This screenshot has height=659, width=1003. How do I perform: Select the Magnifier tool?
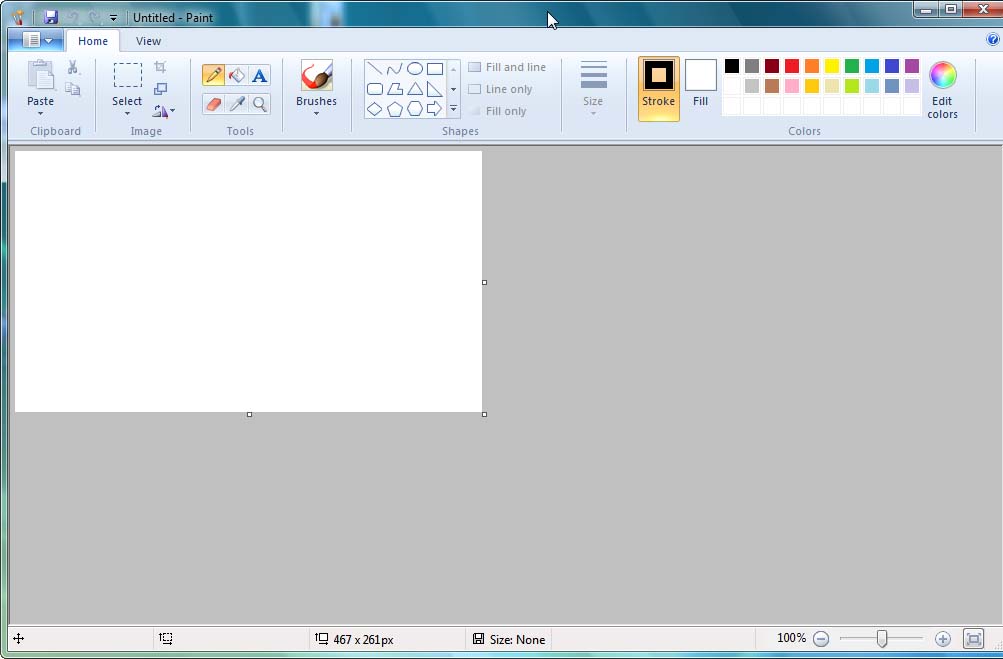259,102
